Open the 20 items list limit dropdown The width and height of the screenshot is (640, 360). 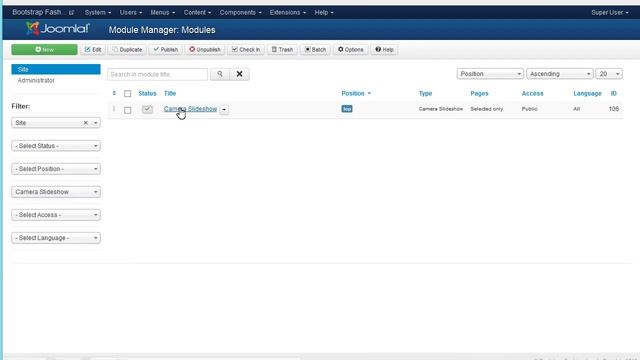coord(609,74)
